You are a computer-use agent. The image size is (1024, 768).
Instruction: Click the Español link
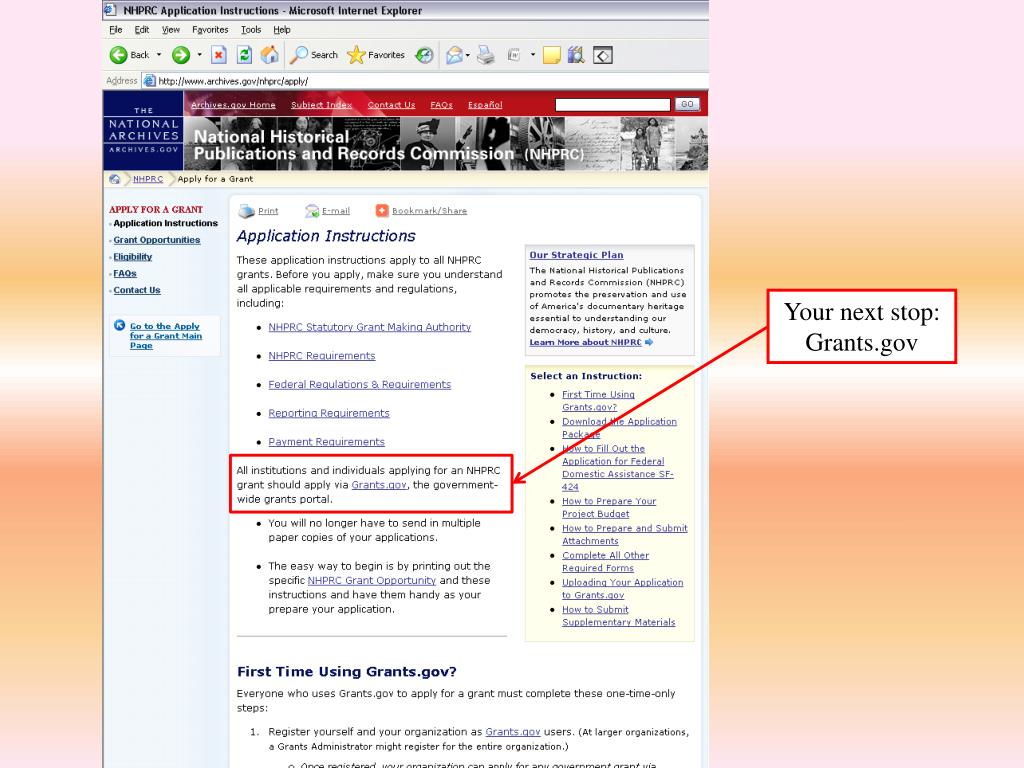click(x=485, y=104)
